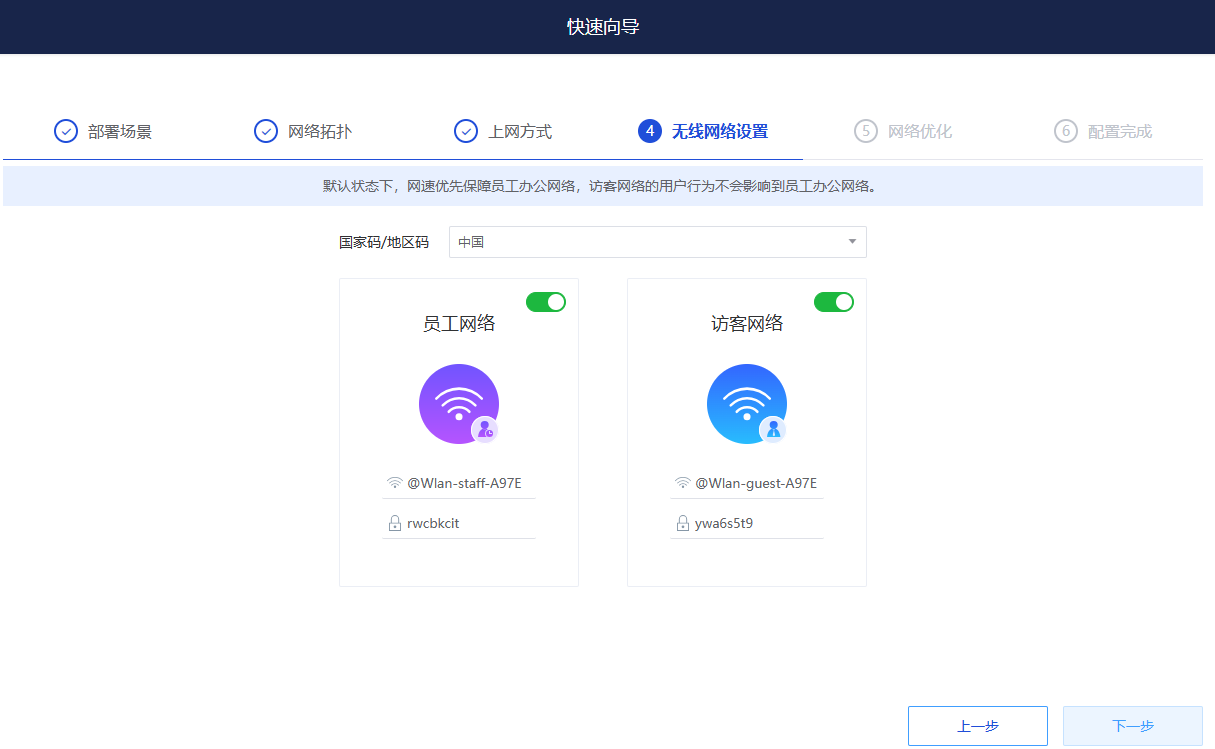Jump to the 网络优化 step
This screenshot has width=1215, height=749.
coord(919,132)
